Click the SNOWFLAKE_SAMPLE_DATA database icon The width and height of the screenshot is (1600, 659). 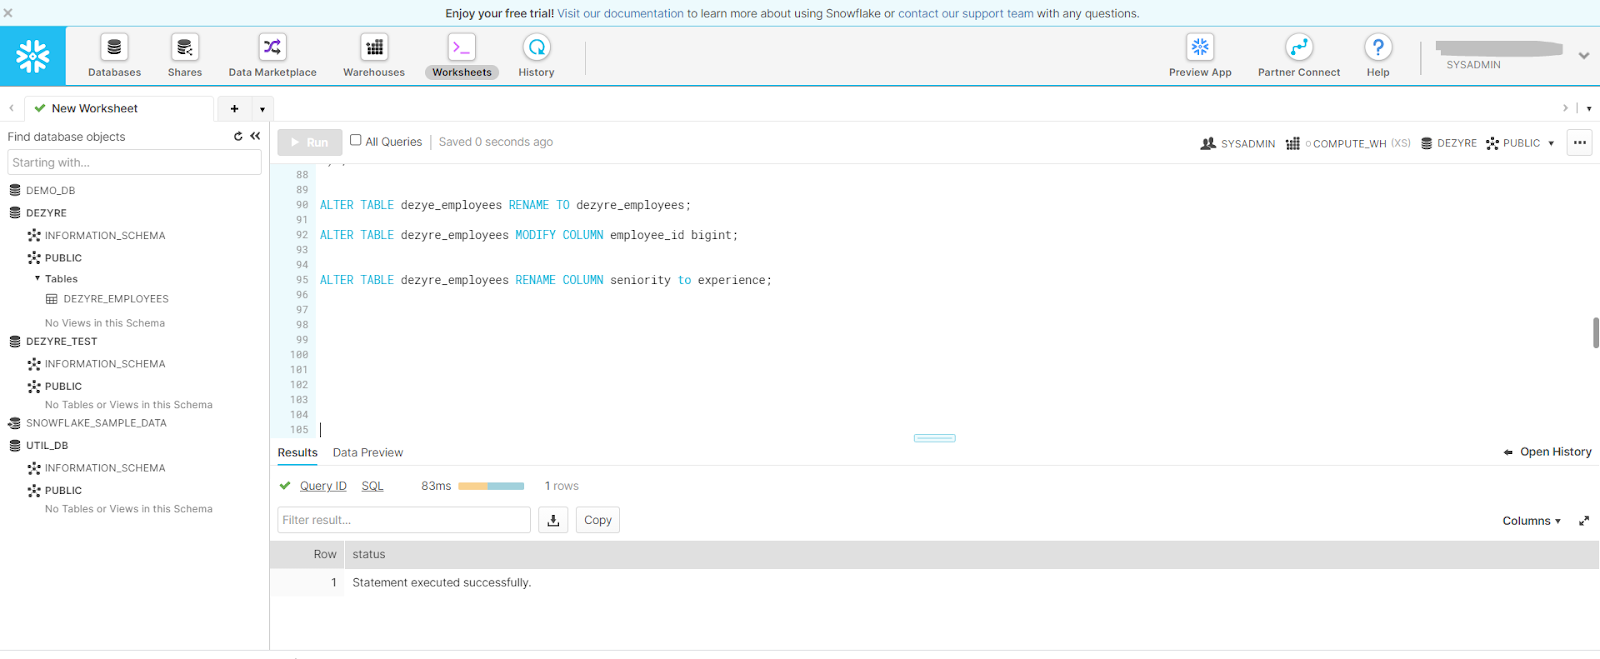pos(14,423)
